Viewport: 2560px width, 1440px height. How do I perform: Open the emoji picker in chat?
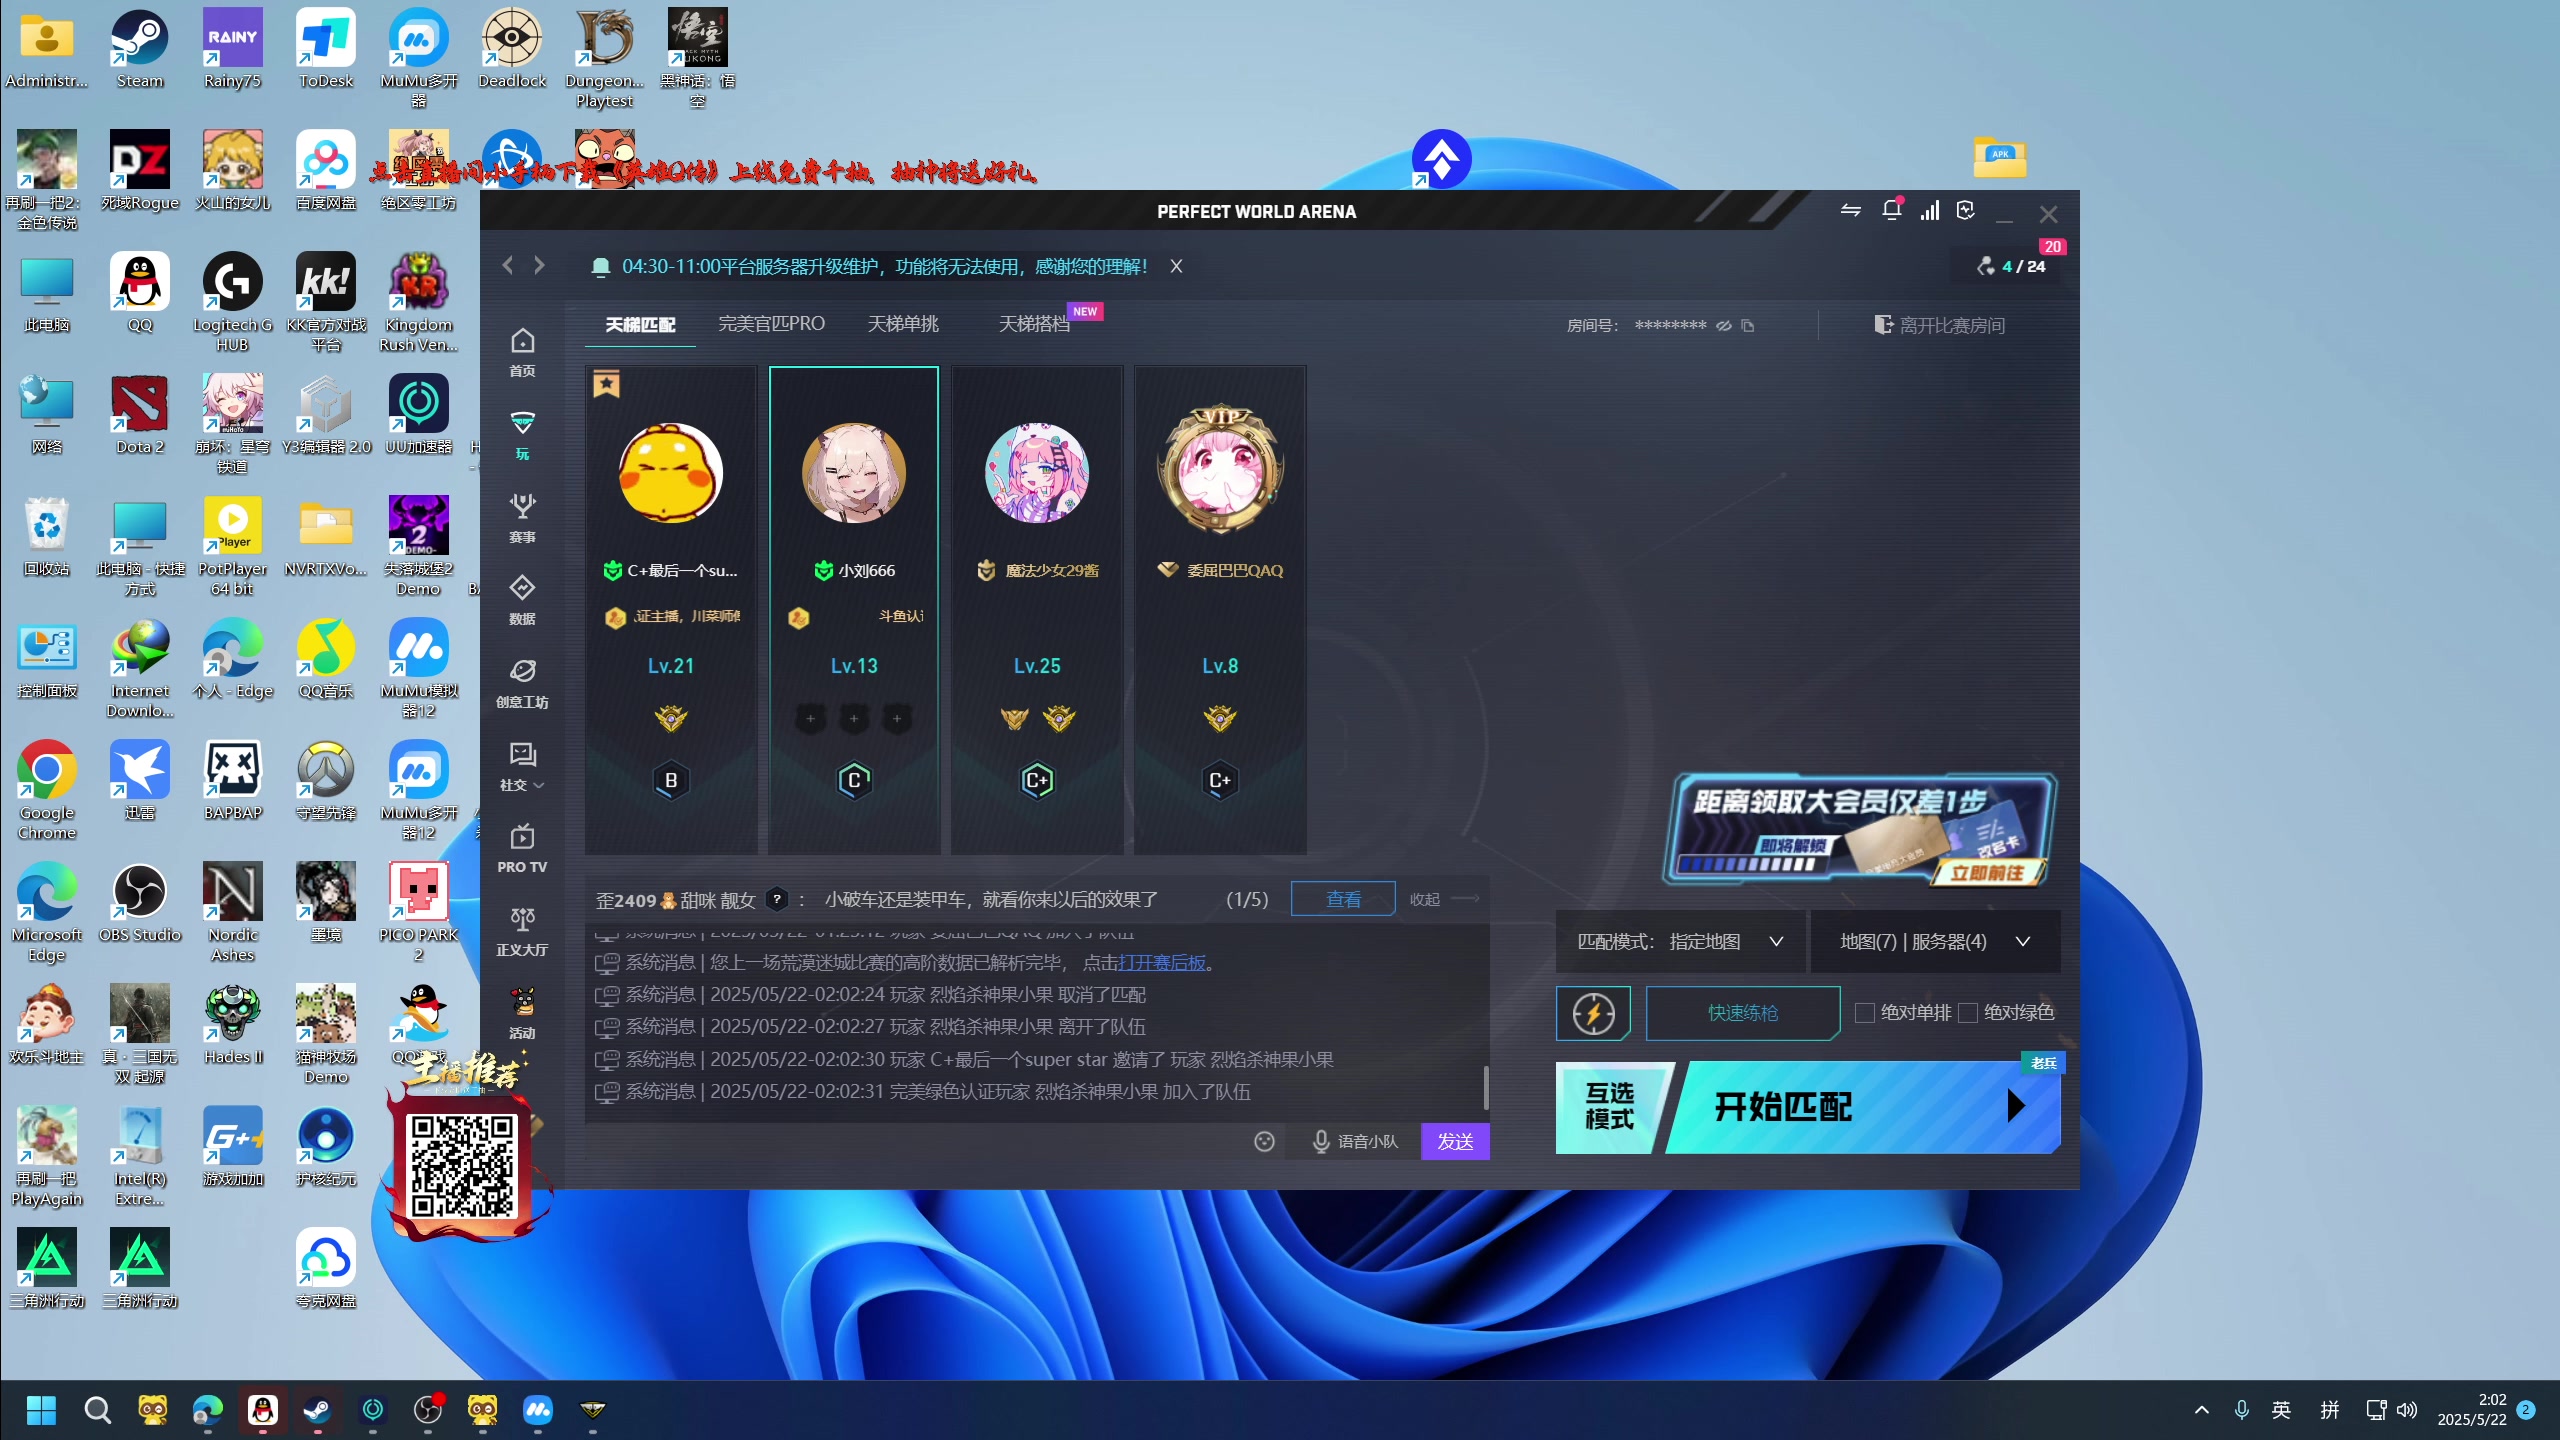tap(1264, 1141)
